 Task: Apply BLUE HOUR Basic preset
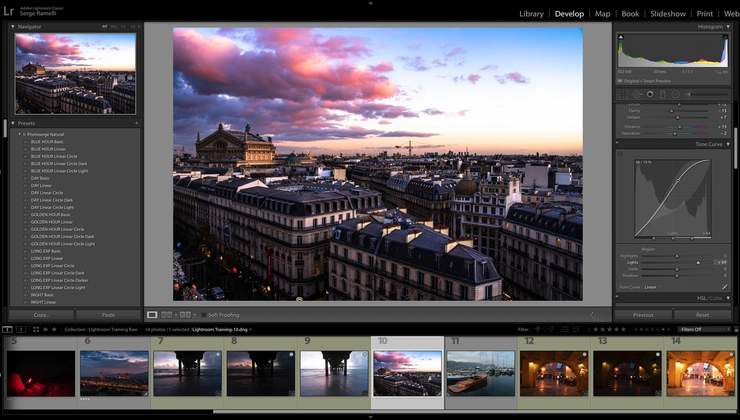[47, 142]
